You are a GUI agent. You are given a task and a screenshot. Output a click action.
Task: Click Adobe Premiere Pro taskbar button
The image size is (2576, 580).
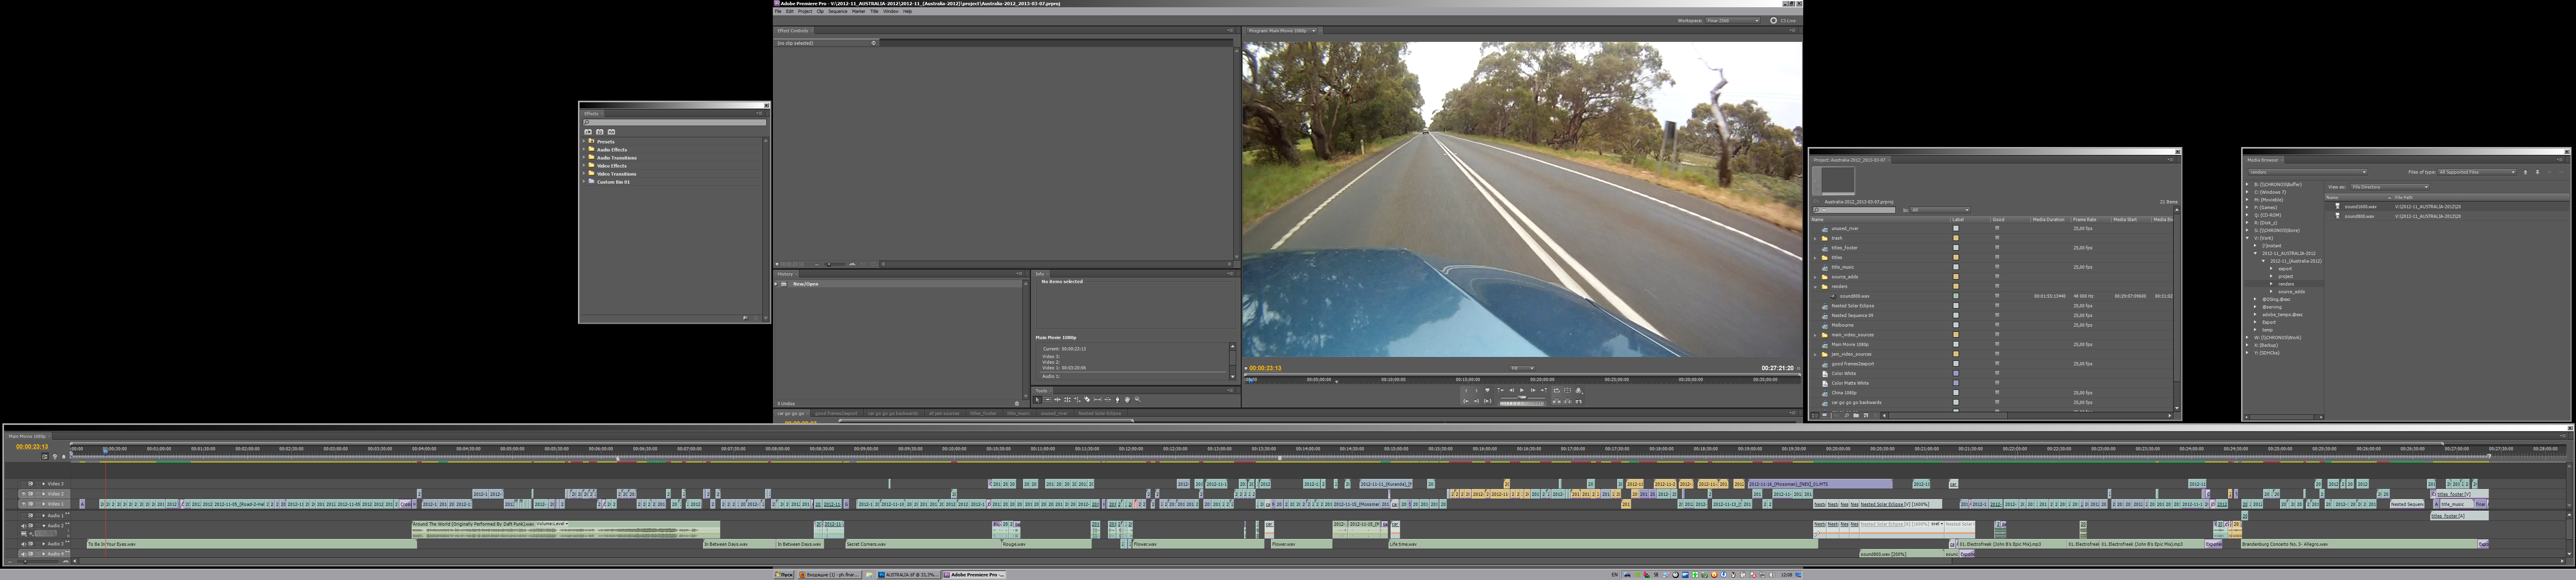tap(975, 575)
